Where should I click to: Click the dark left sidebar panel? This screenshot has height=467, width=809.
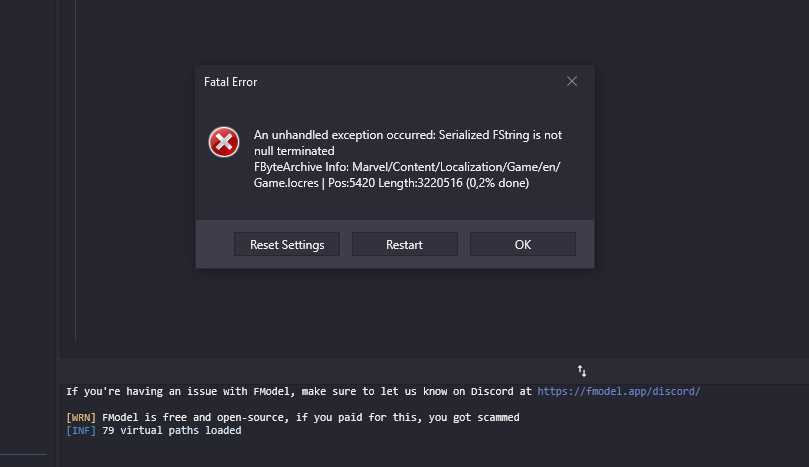(x=28, y=227)
